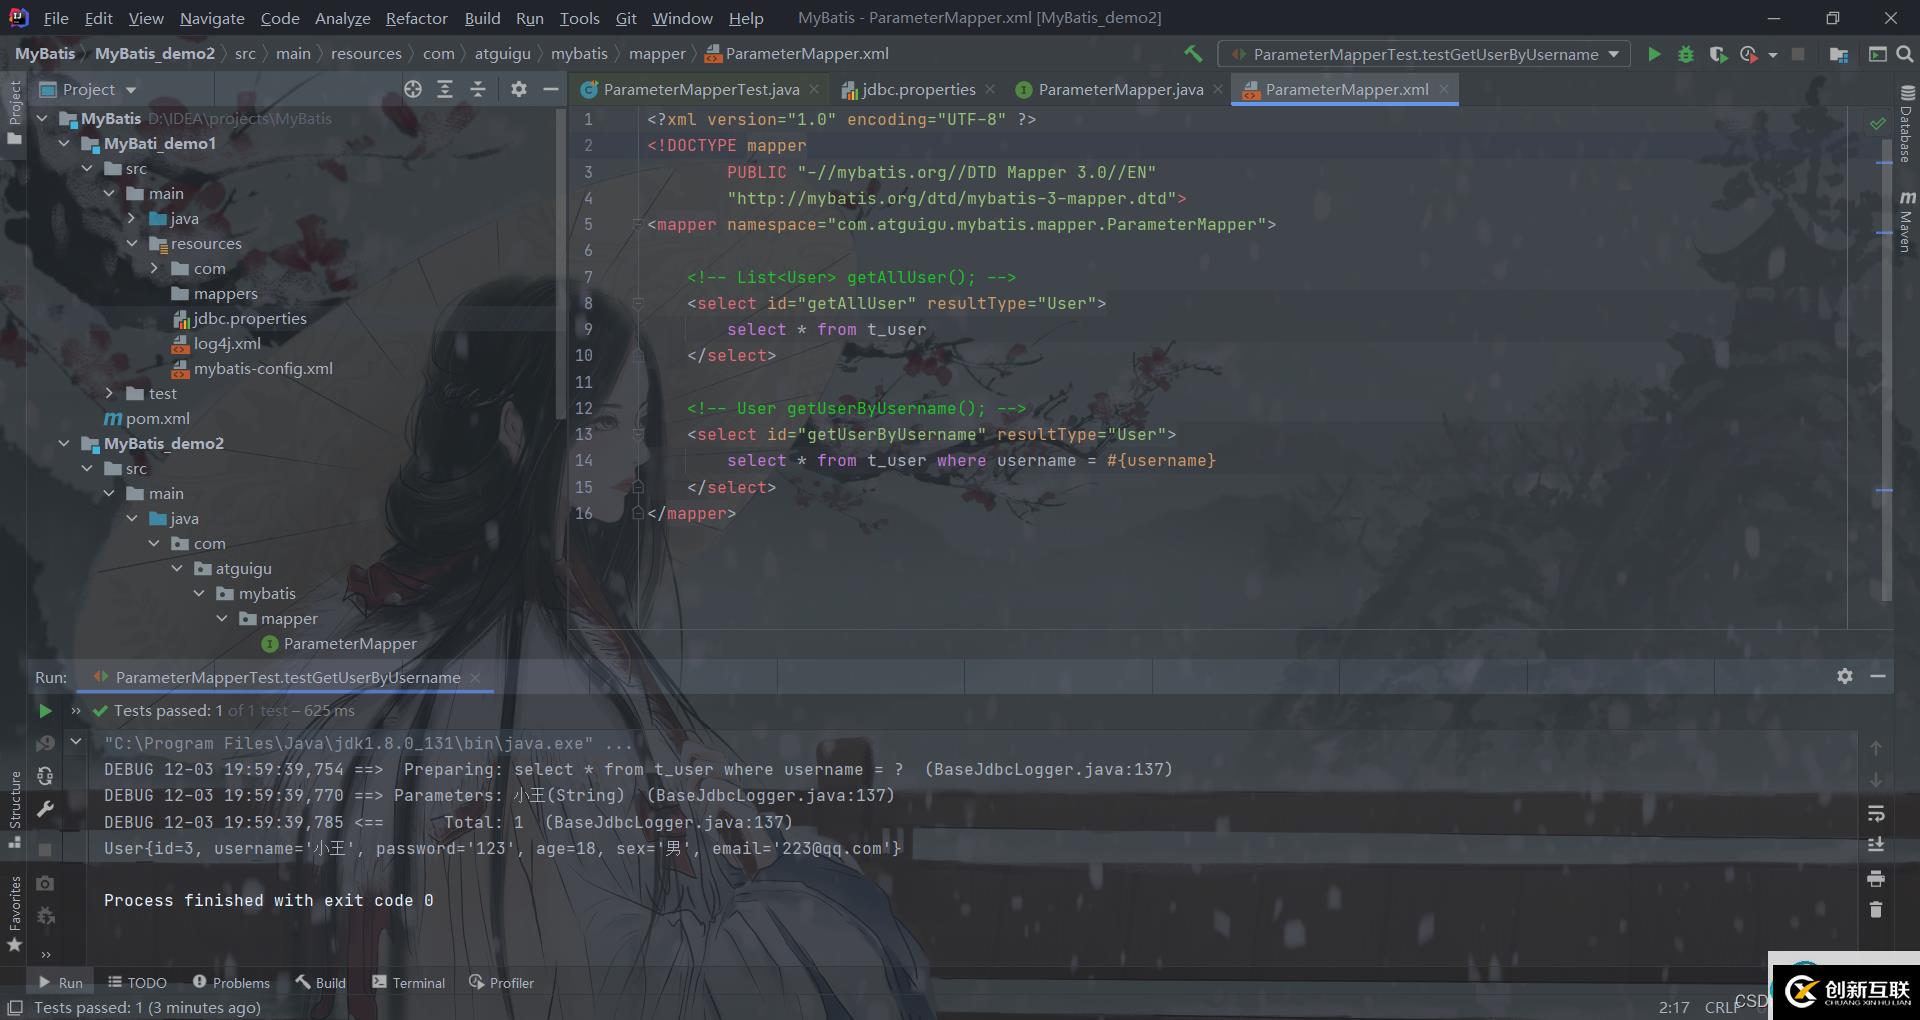Click mapper breadcrumb in navigation bar
The image size is (1920, 1020).
coord(657,54)
